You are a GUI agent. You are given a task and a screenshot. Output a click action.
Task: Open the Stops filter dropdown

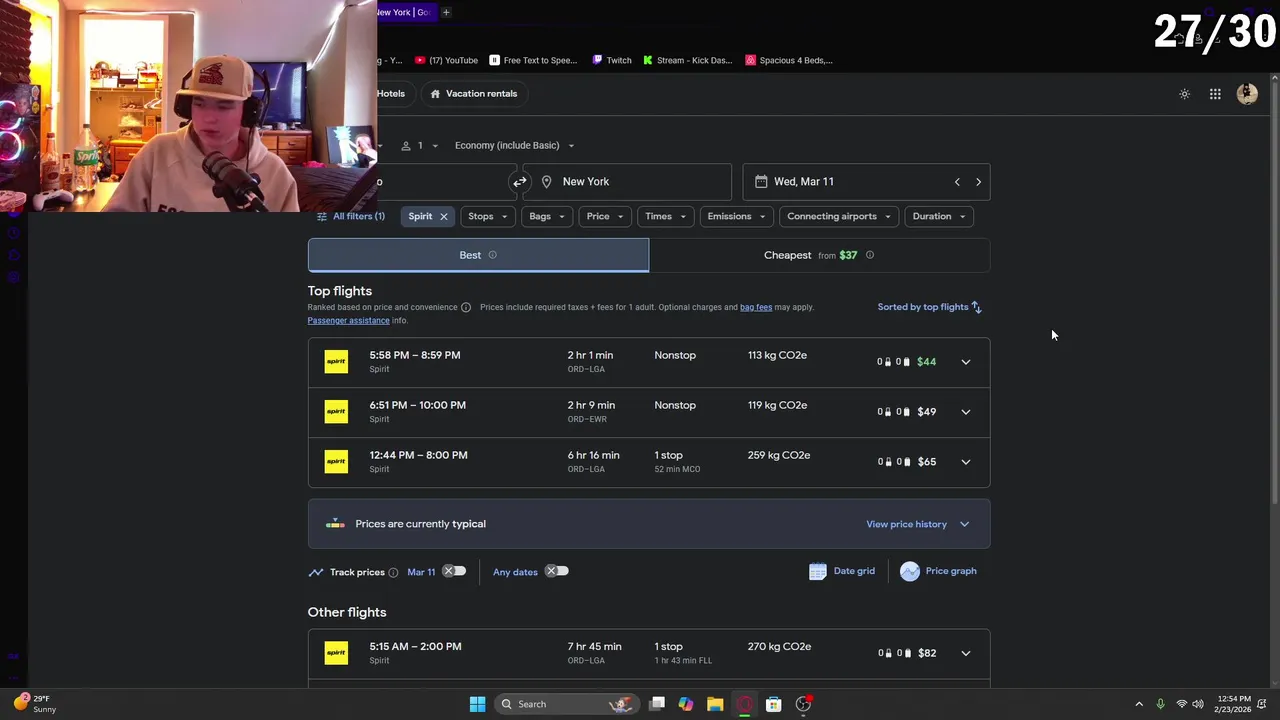pos(488,216)
